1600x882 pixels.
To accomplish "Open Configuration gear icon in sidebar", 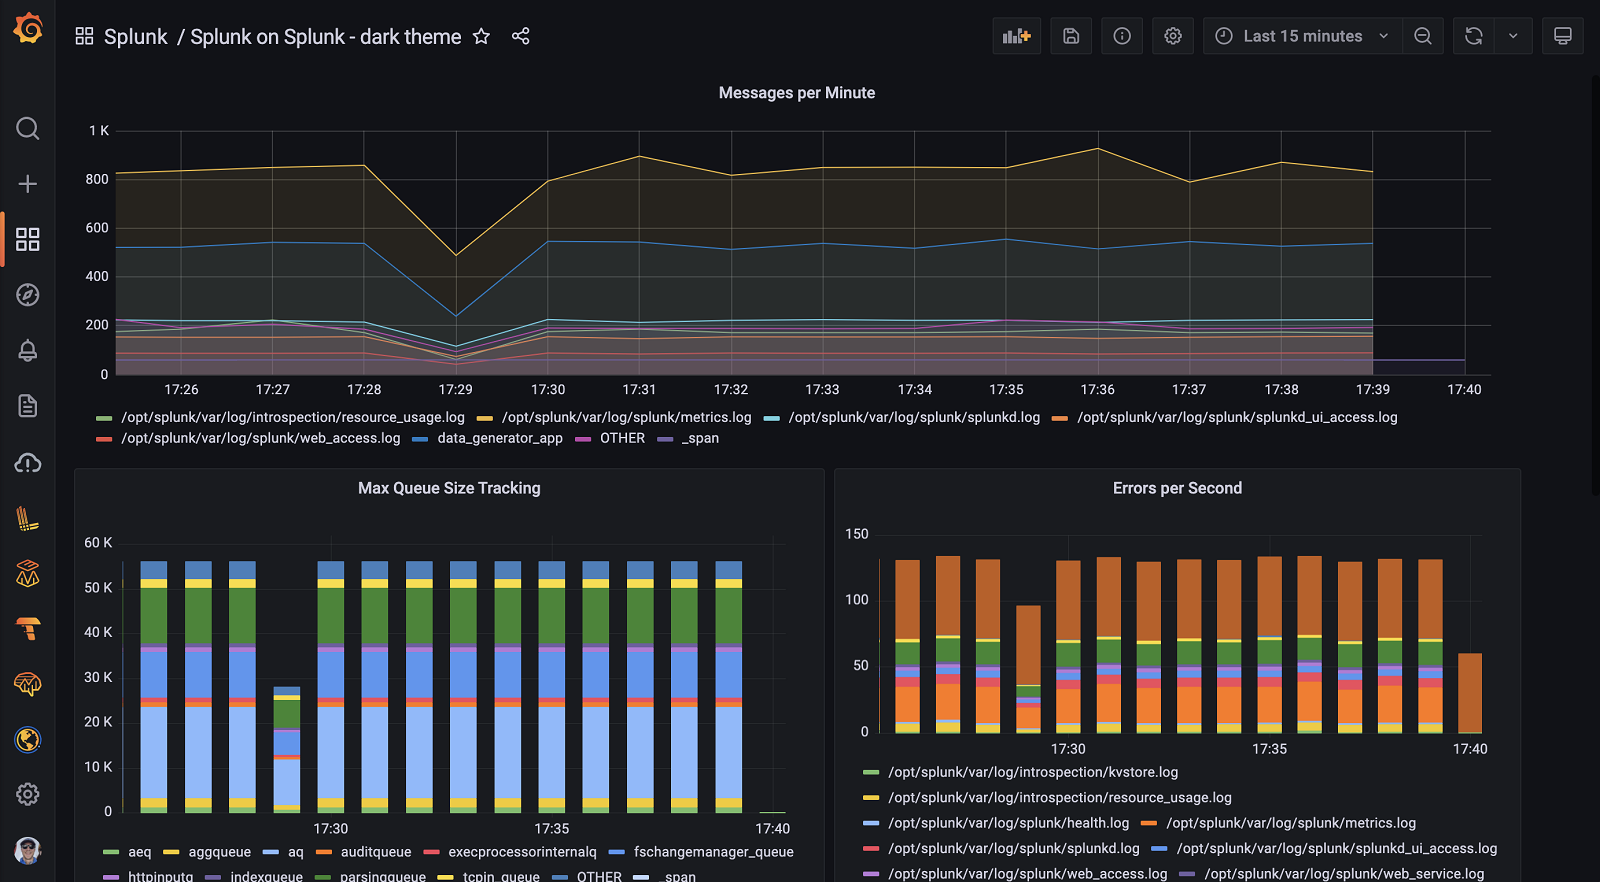I will coord(28,794).
